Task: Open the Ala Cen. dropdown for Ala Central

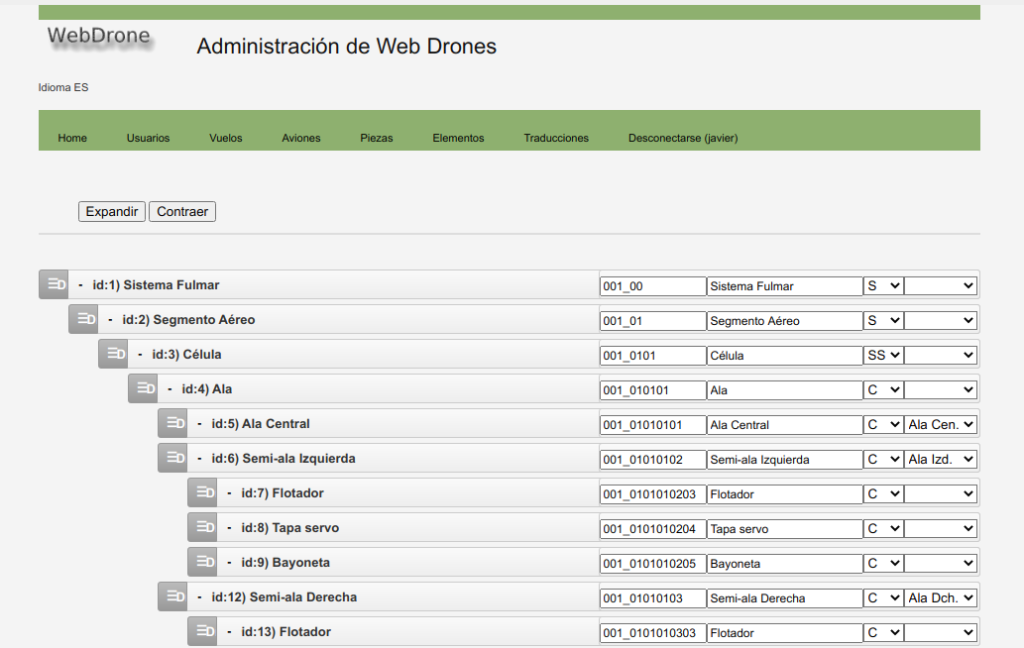Action: tap(941, 425)
